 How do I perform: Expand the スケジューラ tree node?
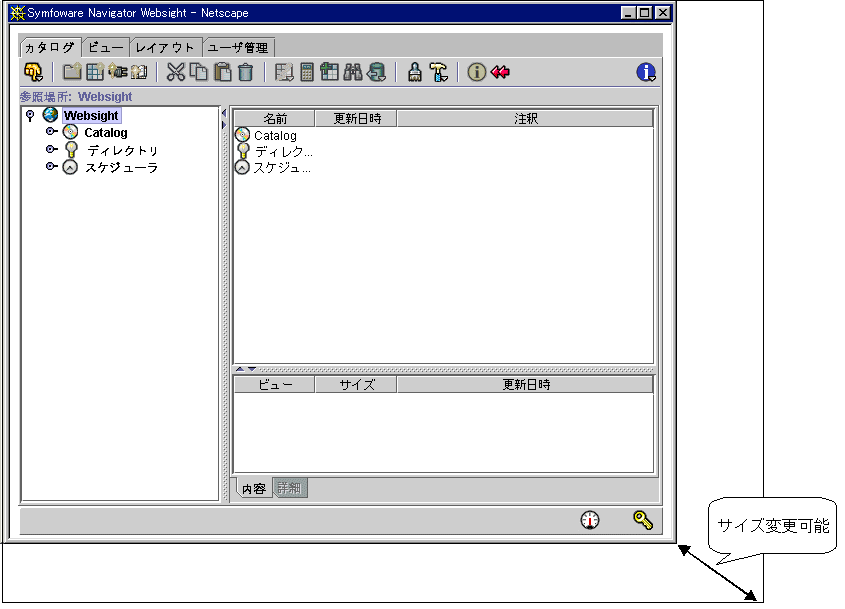coord(51,167)
